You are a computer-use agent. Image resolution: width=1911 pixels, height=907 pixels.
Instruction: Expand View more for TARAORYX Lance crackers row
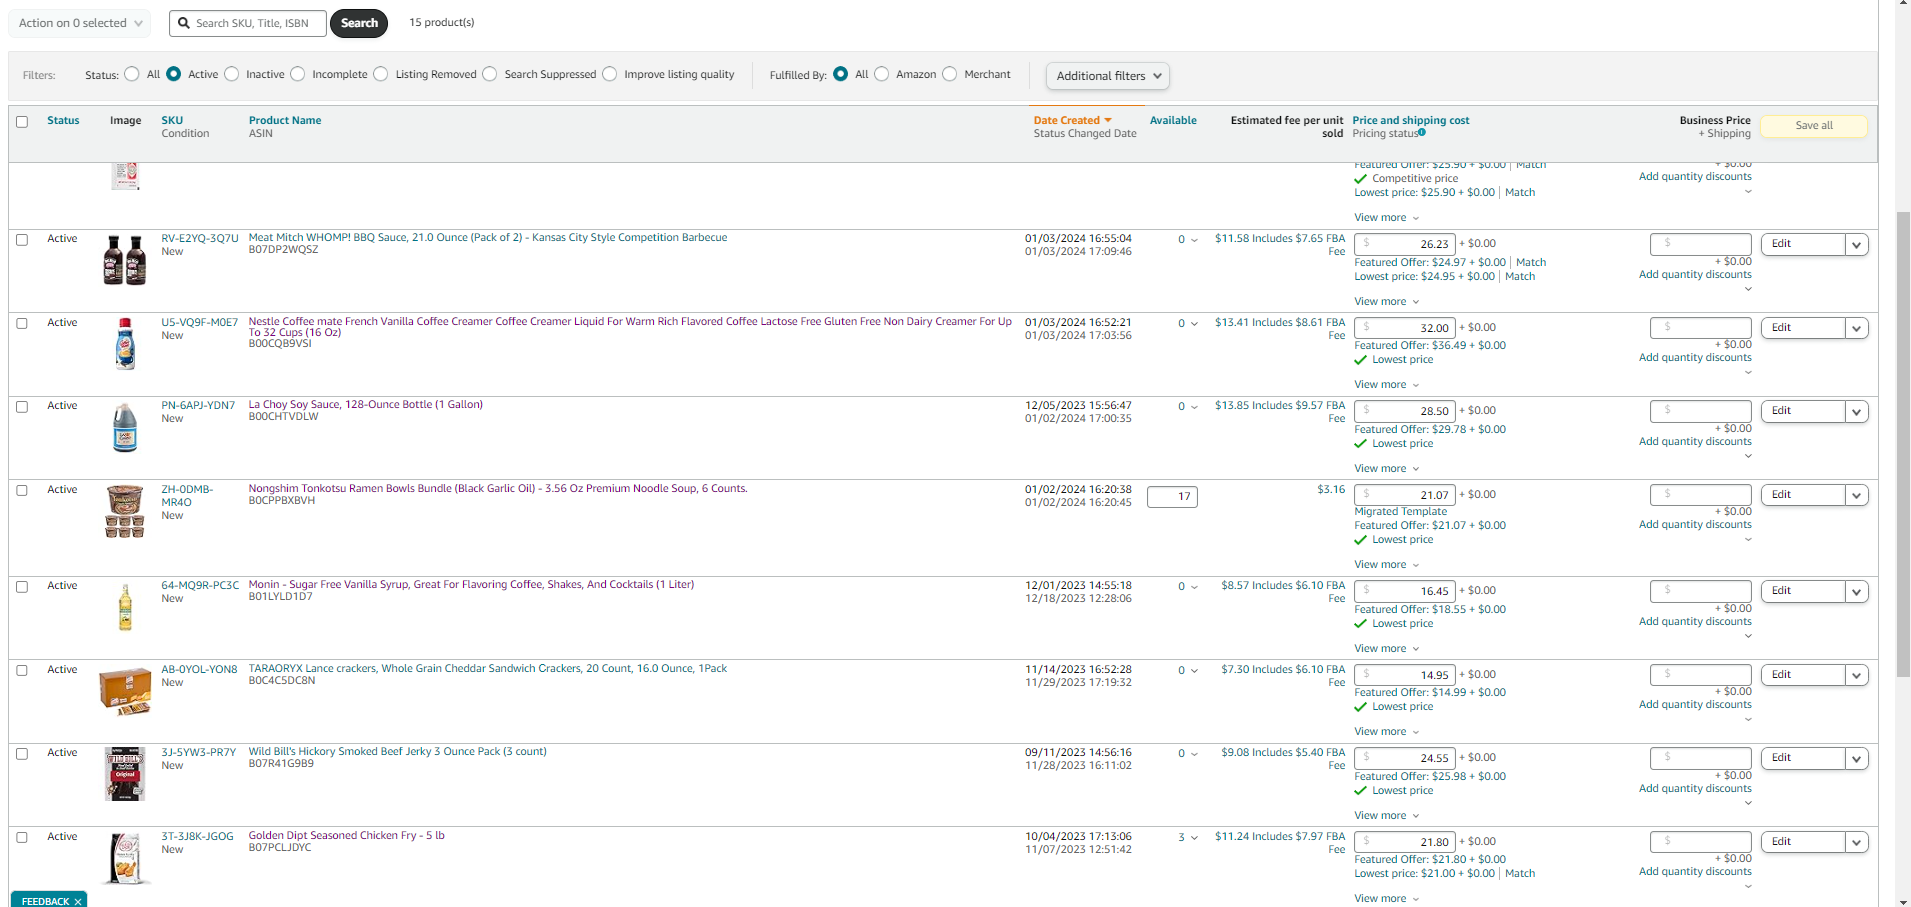[1386, 732]
